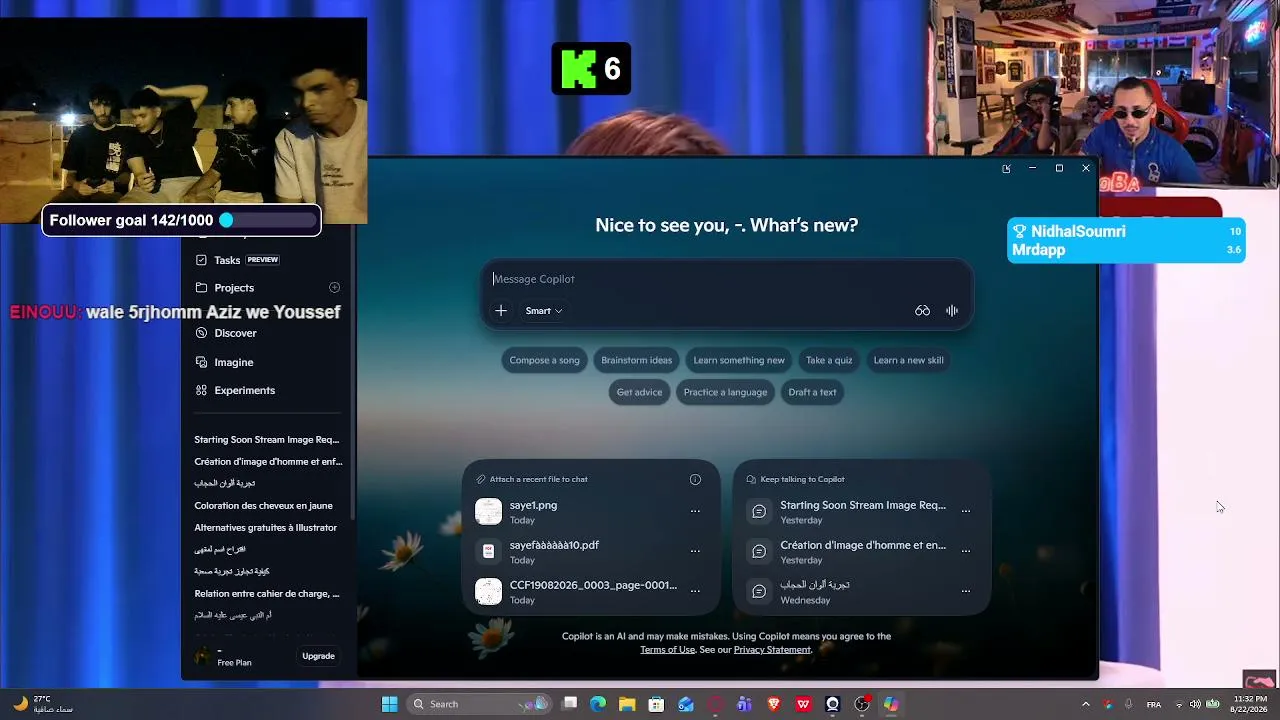Open more options for CCF19082026_0003 file
The height and width of the screenshot is (720, 1280).
(695, 591)
